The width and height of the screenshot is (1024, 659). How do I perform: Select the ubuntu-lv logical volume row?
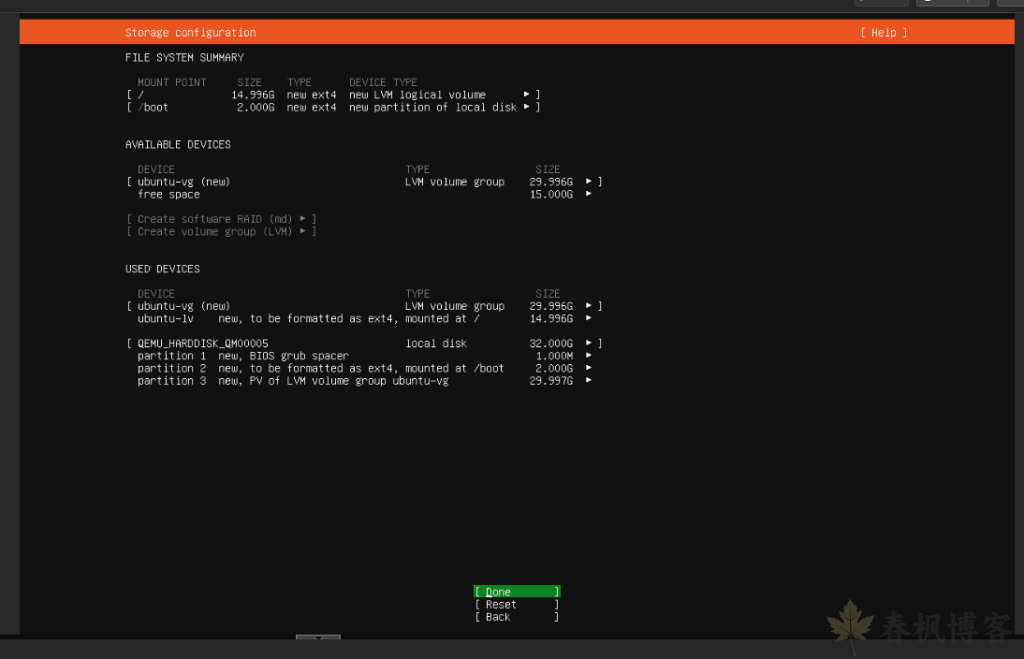click(364, 319)
